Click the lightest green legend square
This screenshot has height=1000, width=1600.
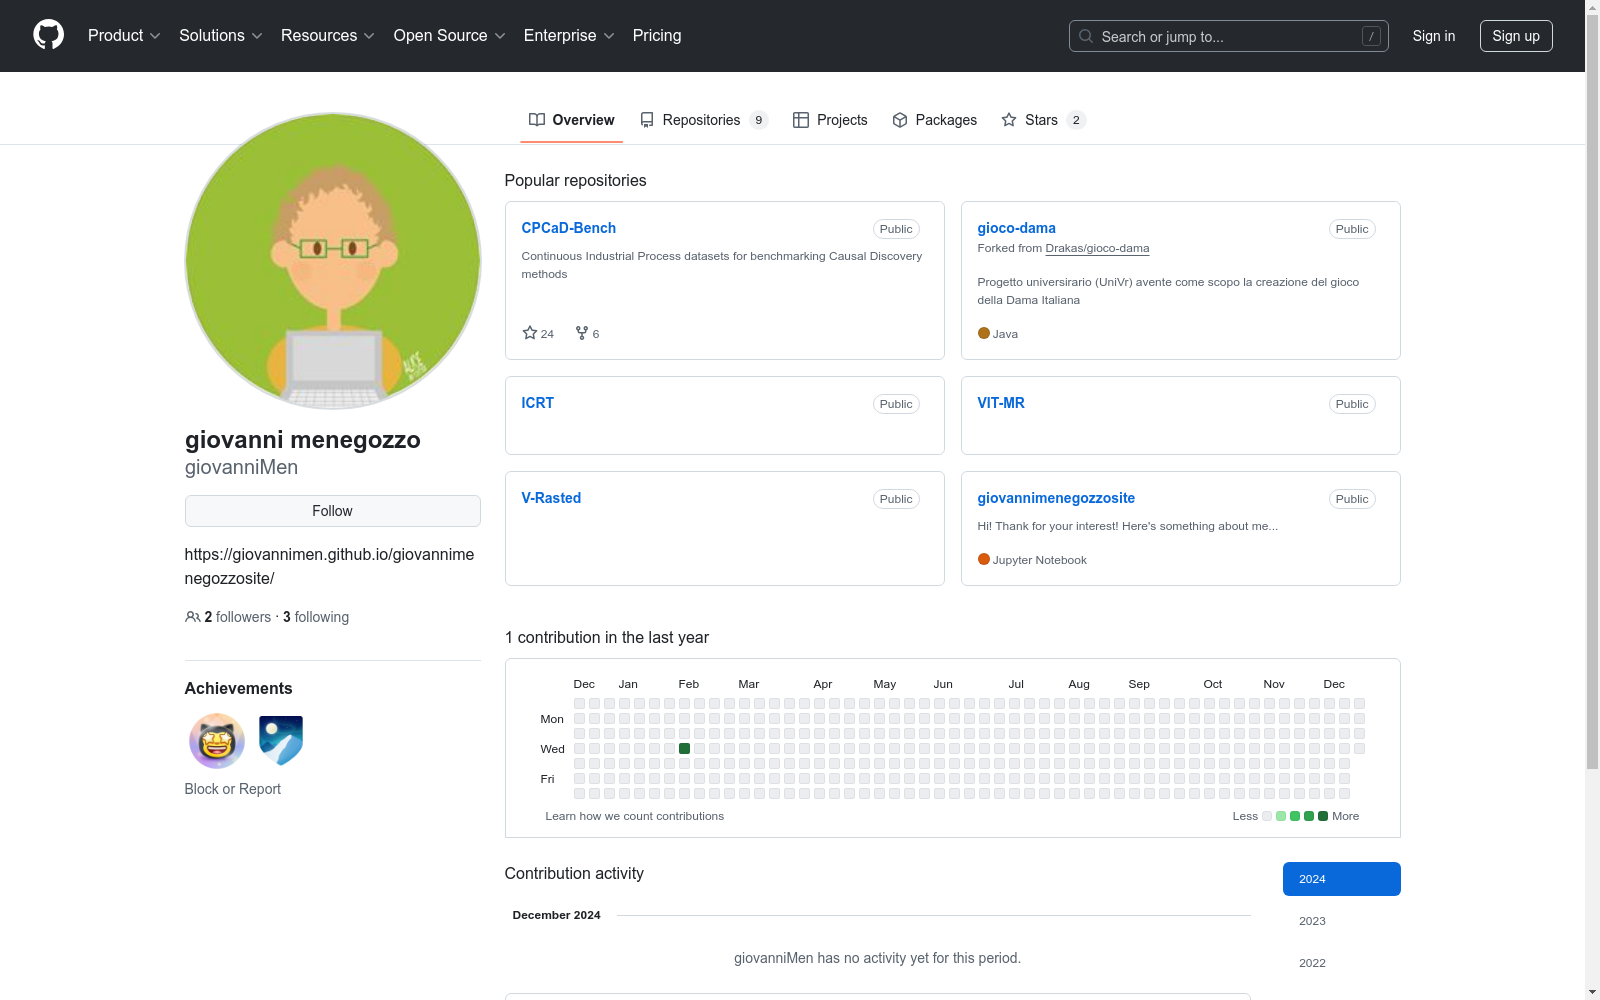(x=1281, y=816)
